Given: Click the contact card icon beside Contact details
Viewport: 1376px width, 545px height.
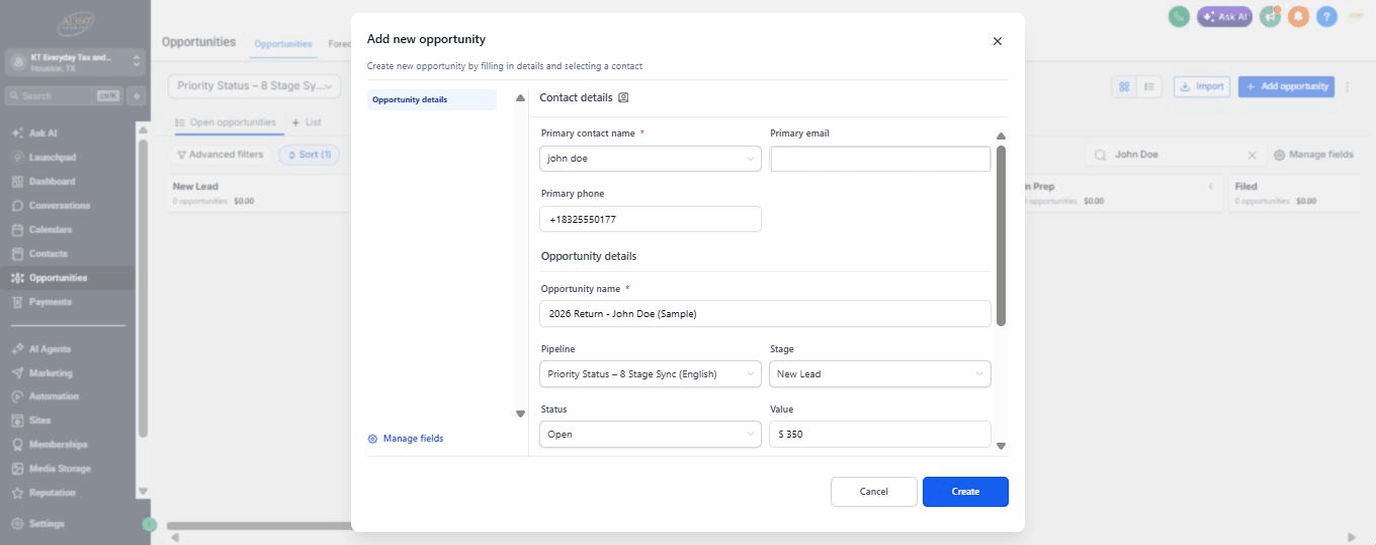Looking at the screenshot, I should click(x=623, y=98).
